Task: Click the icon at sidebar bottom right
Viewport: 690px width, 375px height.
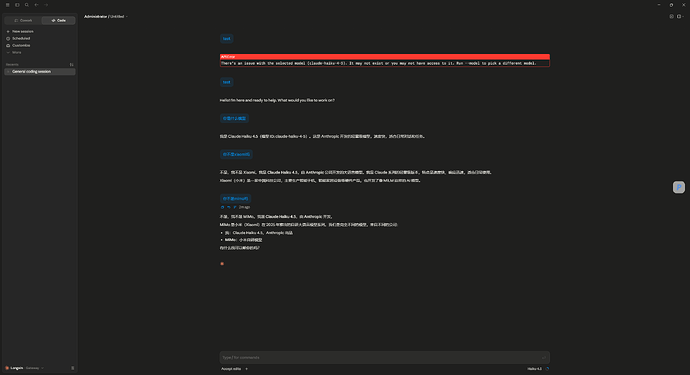Action: pyautogui.click(x=73, y=368)
